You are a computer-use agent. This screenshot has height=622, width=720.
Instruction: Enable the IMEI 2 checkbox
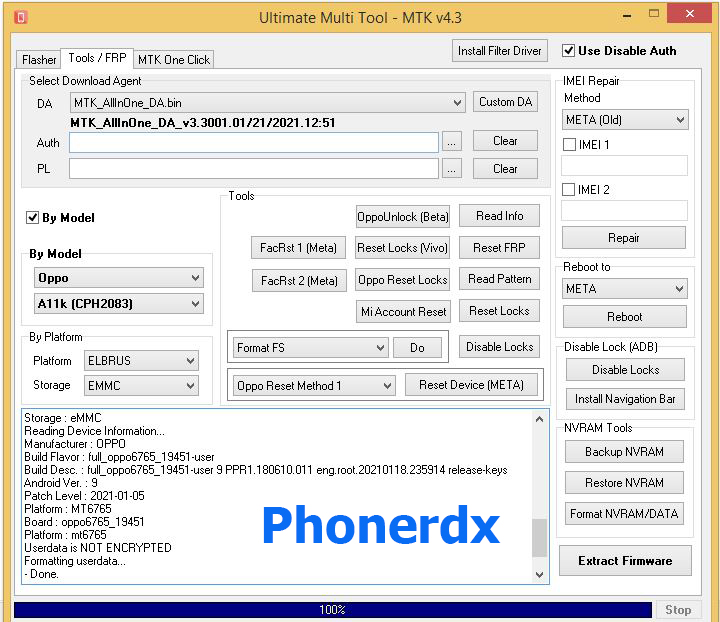568,190
